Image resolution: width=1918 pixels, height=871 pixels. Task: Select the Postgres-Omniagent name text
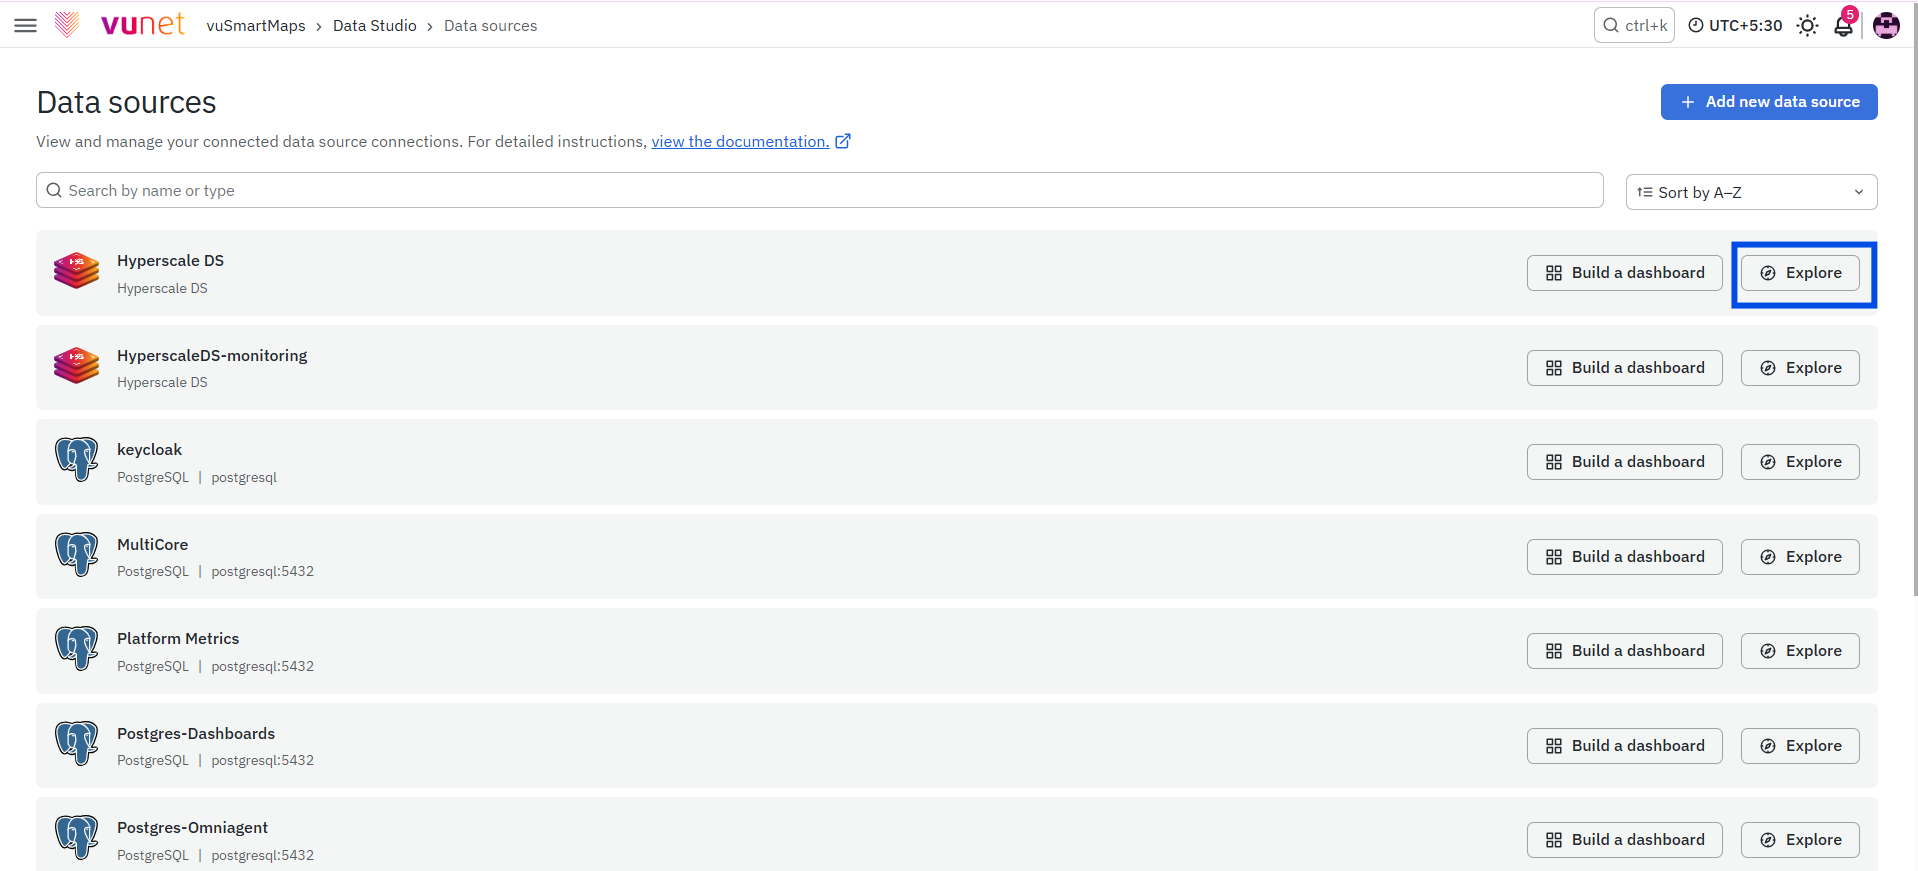(x=192, y=828)
